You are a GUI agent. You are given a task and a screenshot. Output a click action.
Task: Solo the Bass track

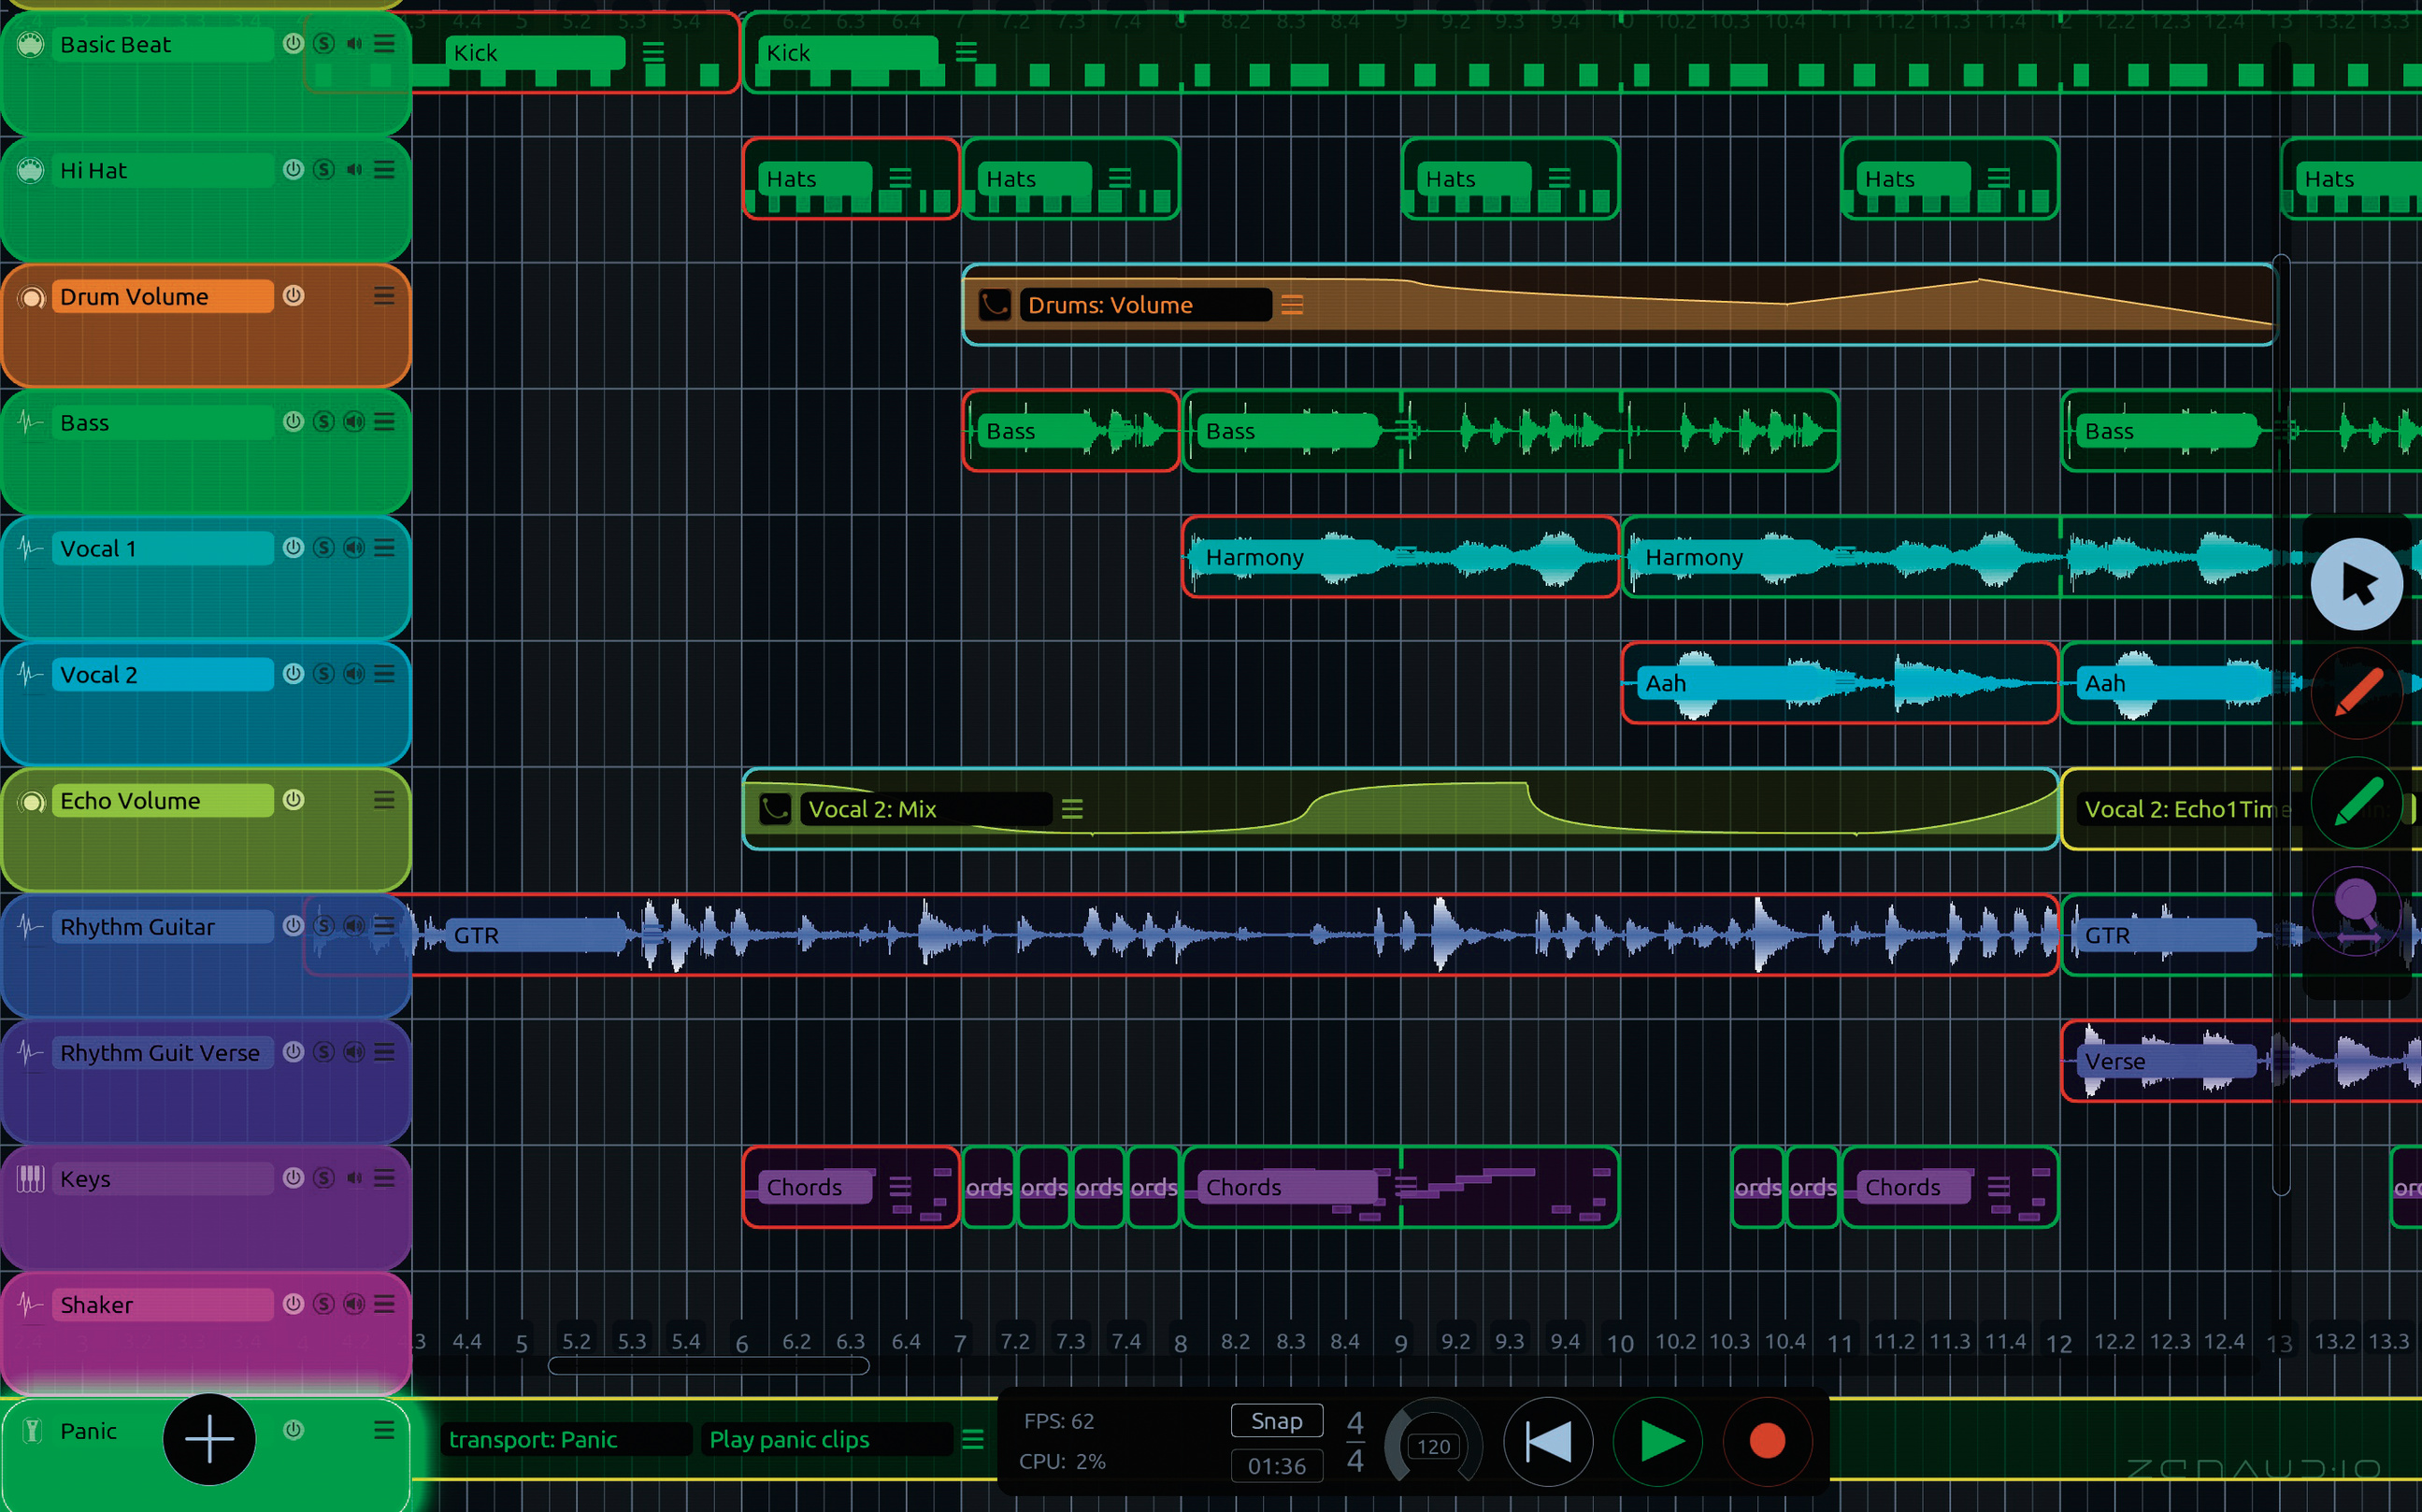[323, 422]
